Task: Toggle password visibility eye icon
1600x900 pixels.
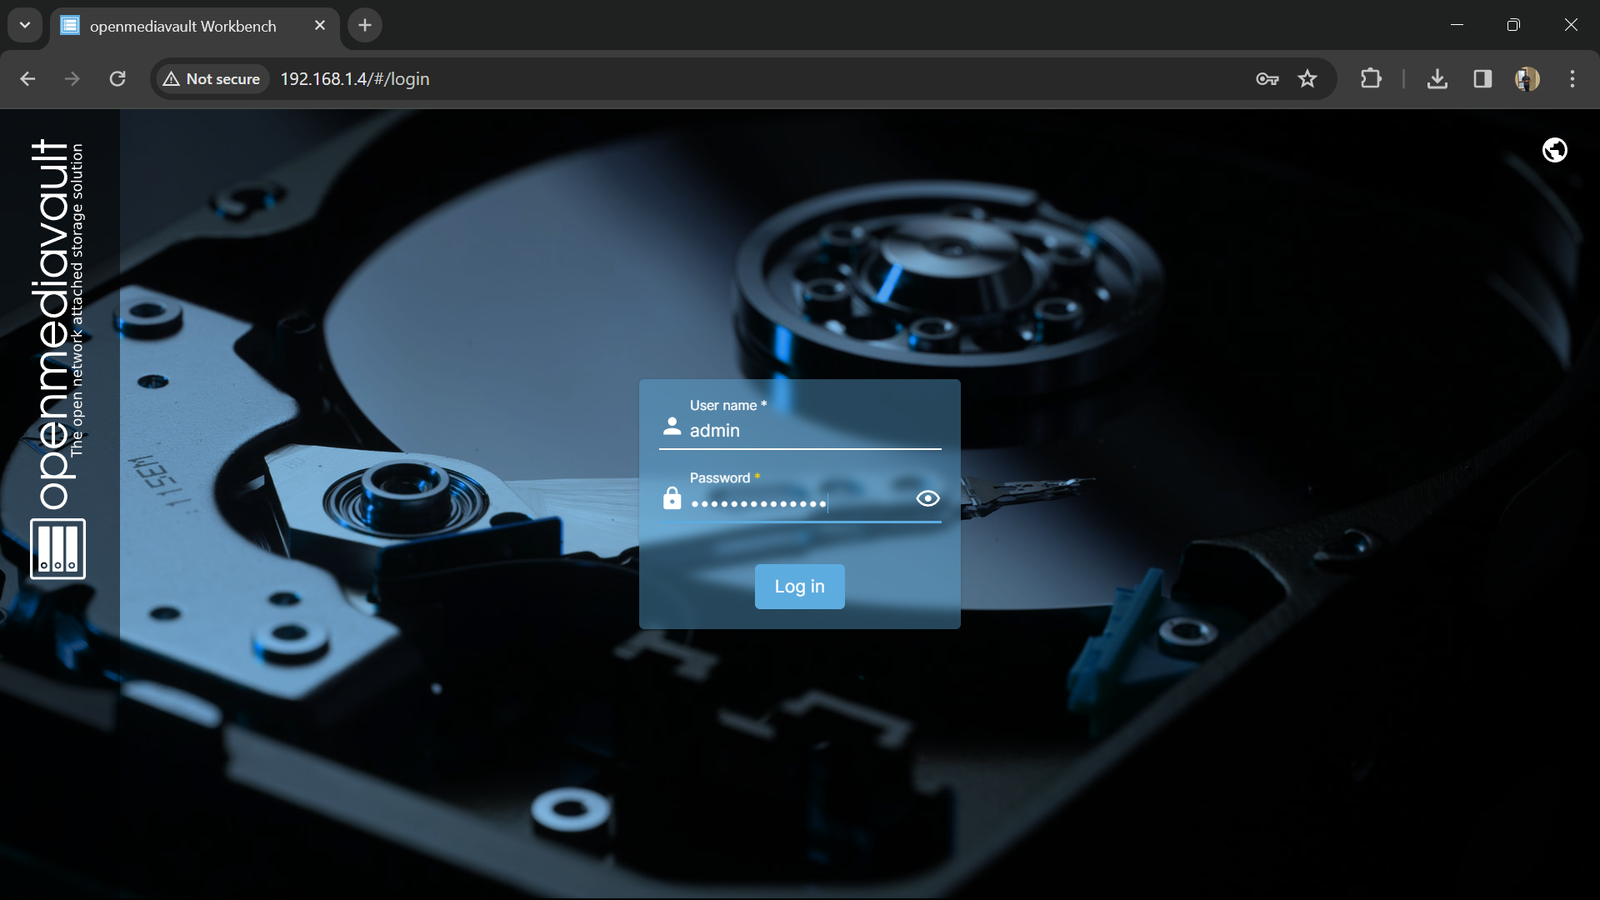Action: pyautogui.click(x=927, y=499)
